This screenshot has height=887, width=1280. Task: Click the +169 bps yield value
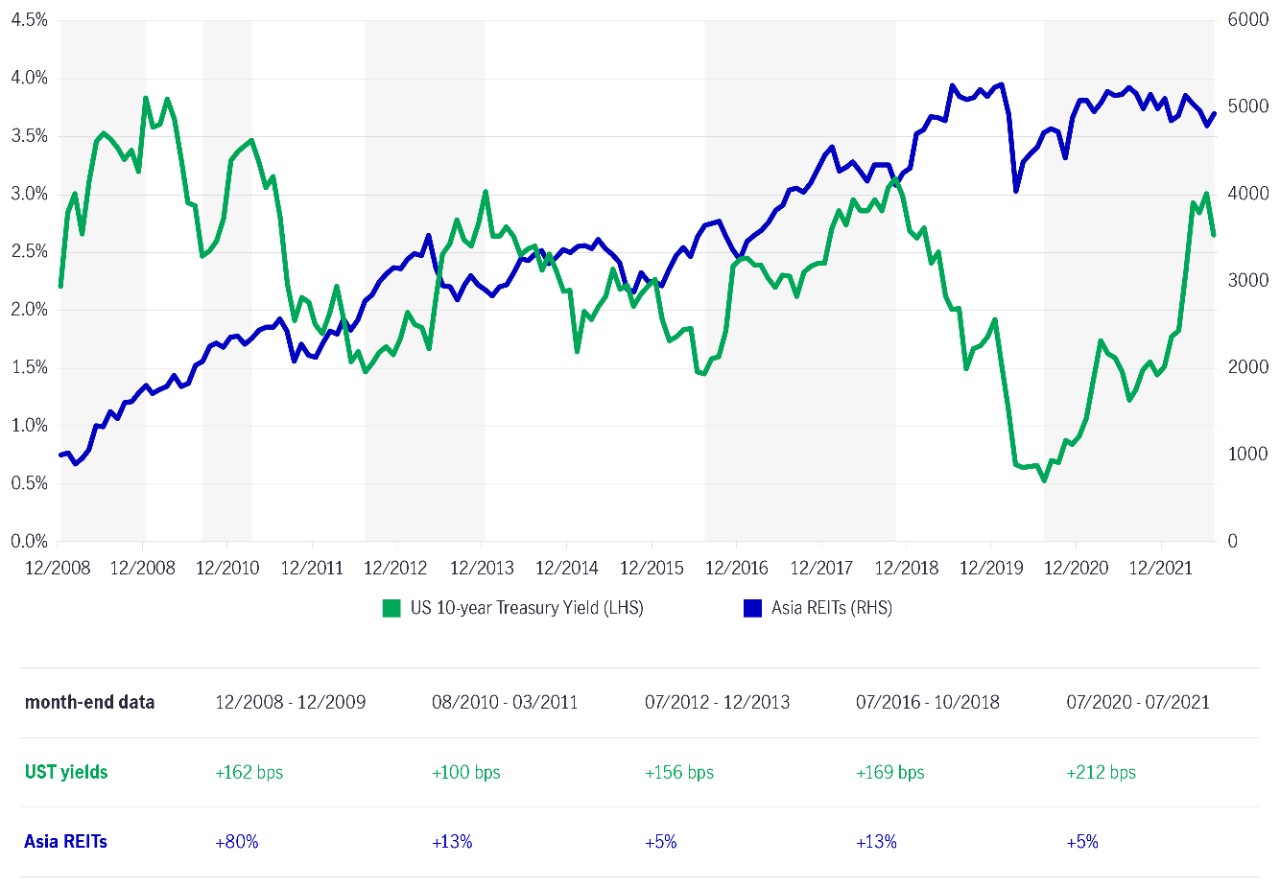pos(890,772)
